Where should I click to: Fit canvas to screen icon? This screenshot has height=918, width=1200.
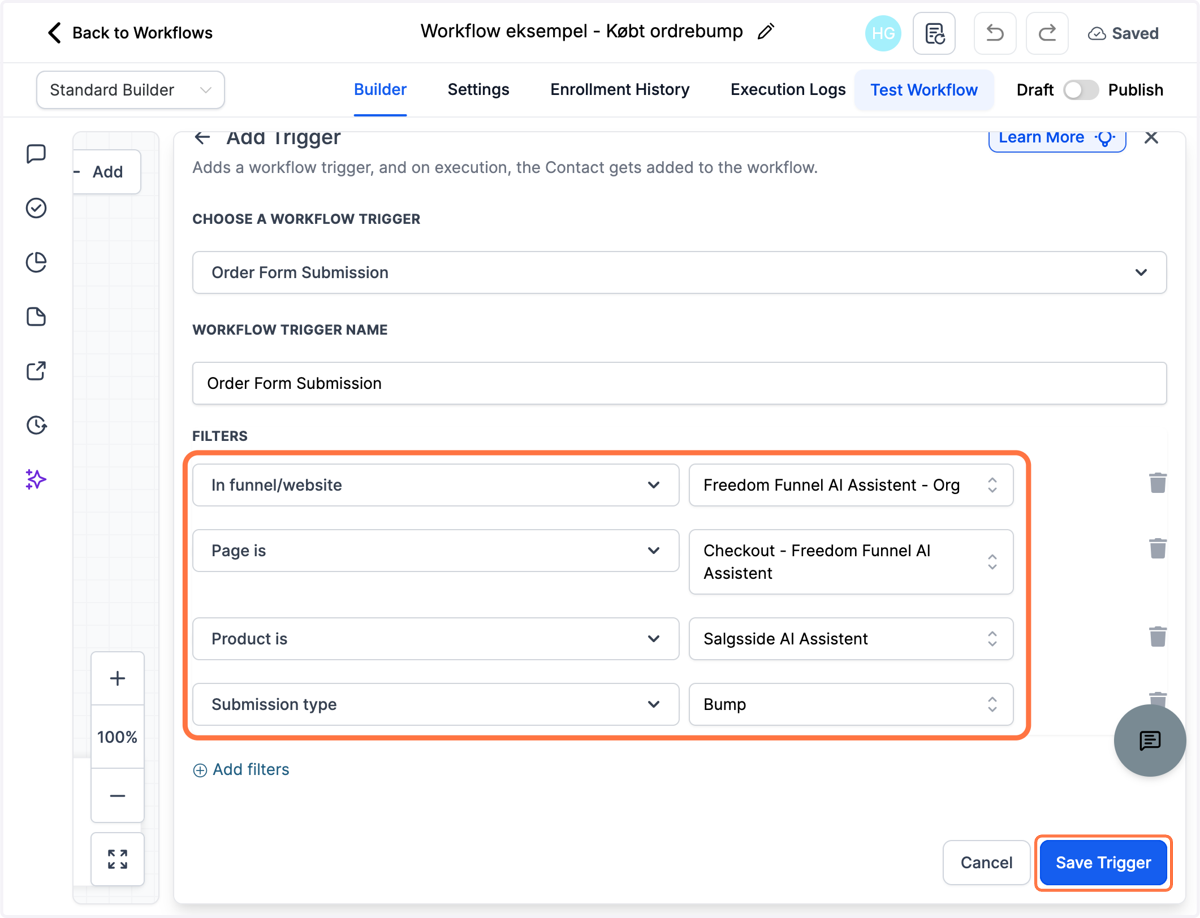coord(117,859)
